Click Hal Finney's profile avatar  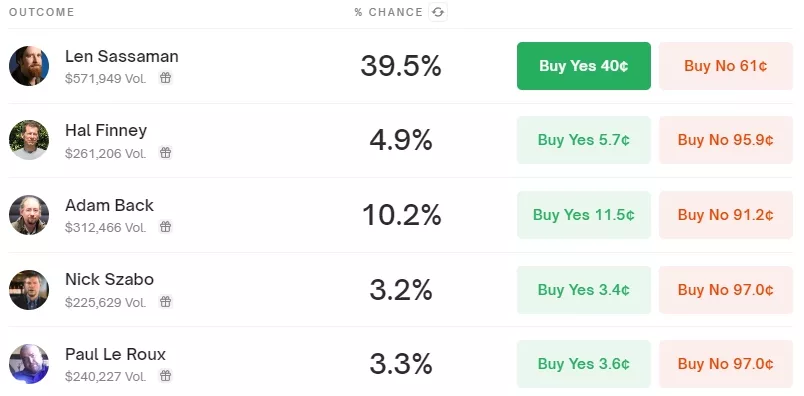click(x=29, y=140)
